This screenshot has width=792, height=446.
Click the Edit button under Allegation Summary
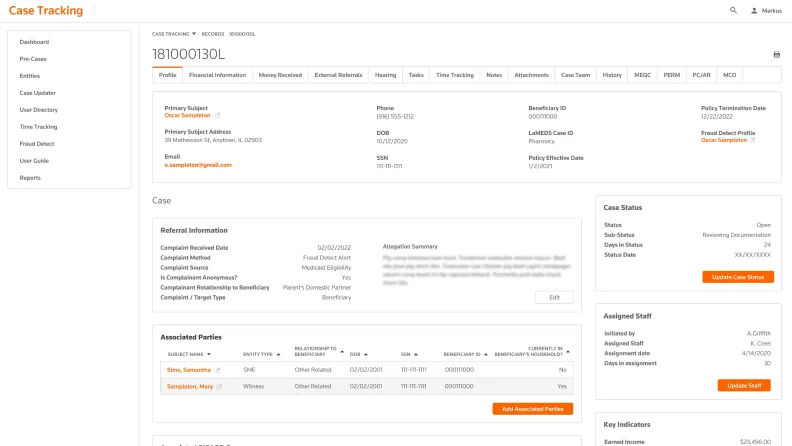click(x=554, y=297)
